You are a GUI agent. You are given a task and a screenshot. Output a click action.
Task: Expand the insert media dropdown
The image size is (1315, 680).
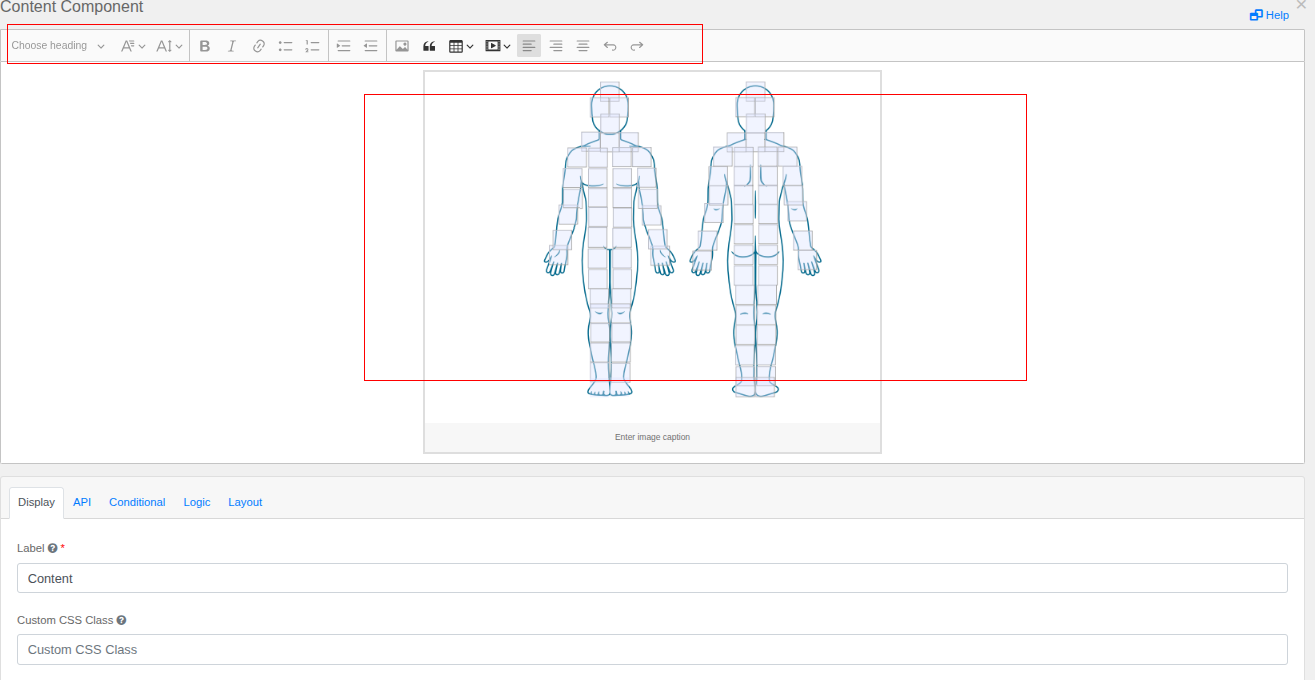click(x=498, y=46)
